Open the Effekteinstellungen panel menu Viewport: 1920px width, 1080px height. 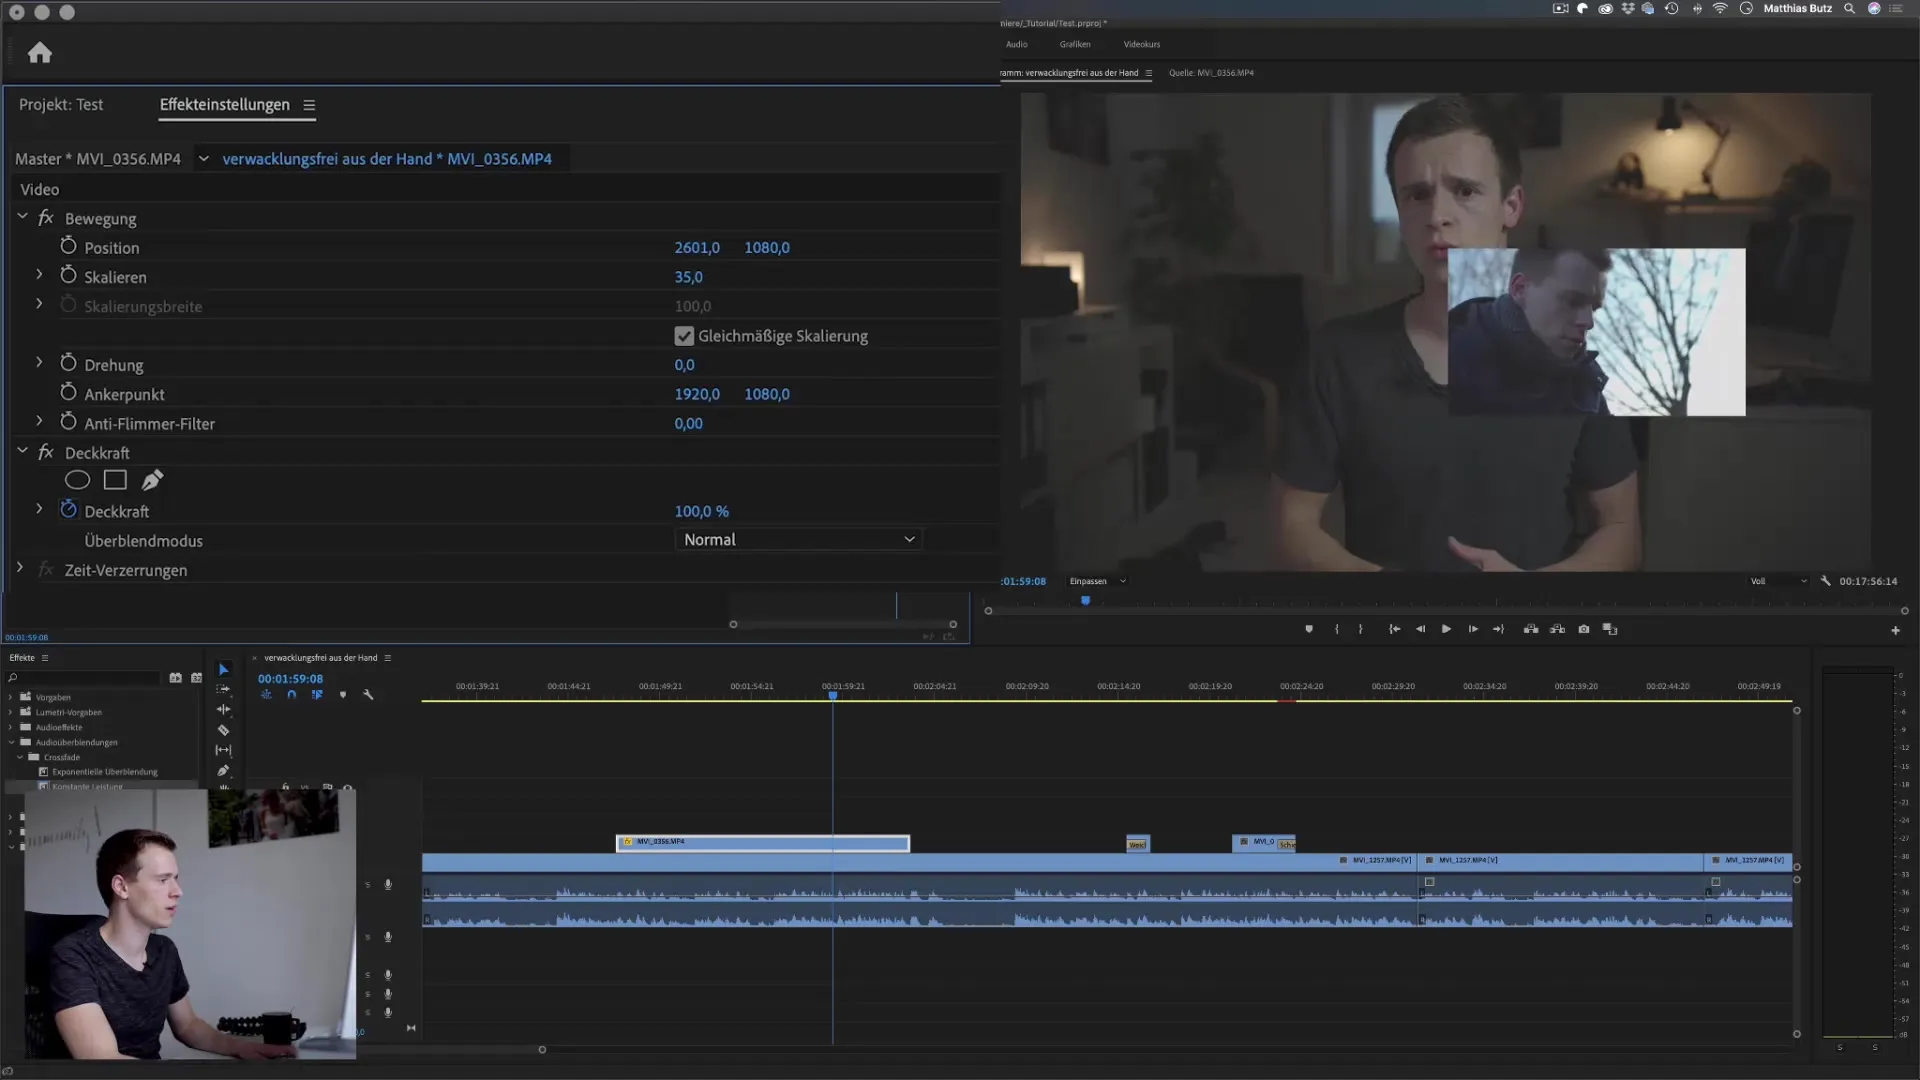click(x=309, y=105)
